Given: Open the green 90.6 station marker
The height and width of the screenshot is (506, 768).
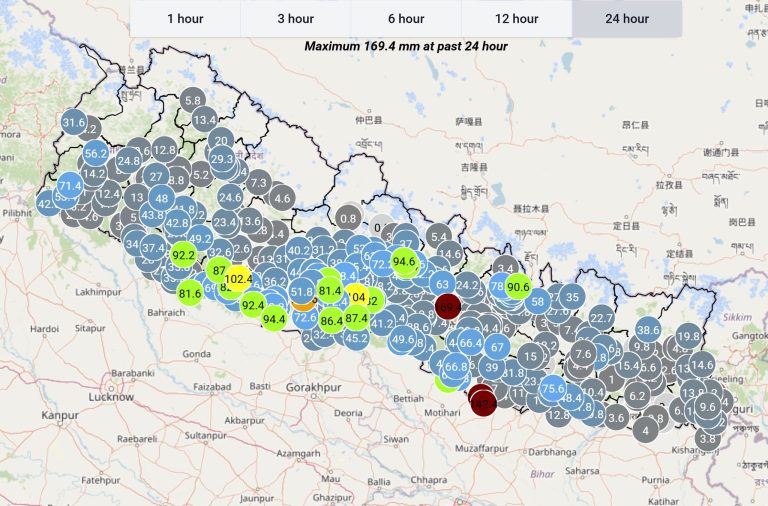Looking at the screenshot, I should tap(518, 287).
